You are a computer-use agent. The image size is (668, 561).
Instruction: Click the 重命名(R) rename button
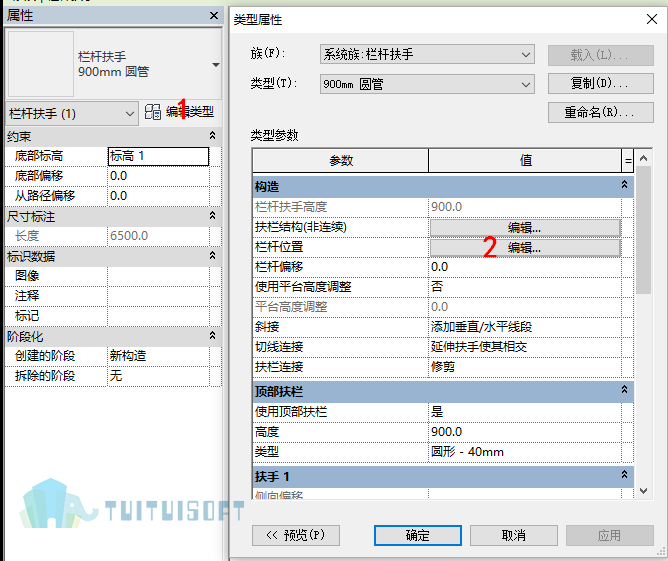(601, 112)
